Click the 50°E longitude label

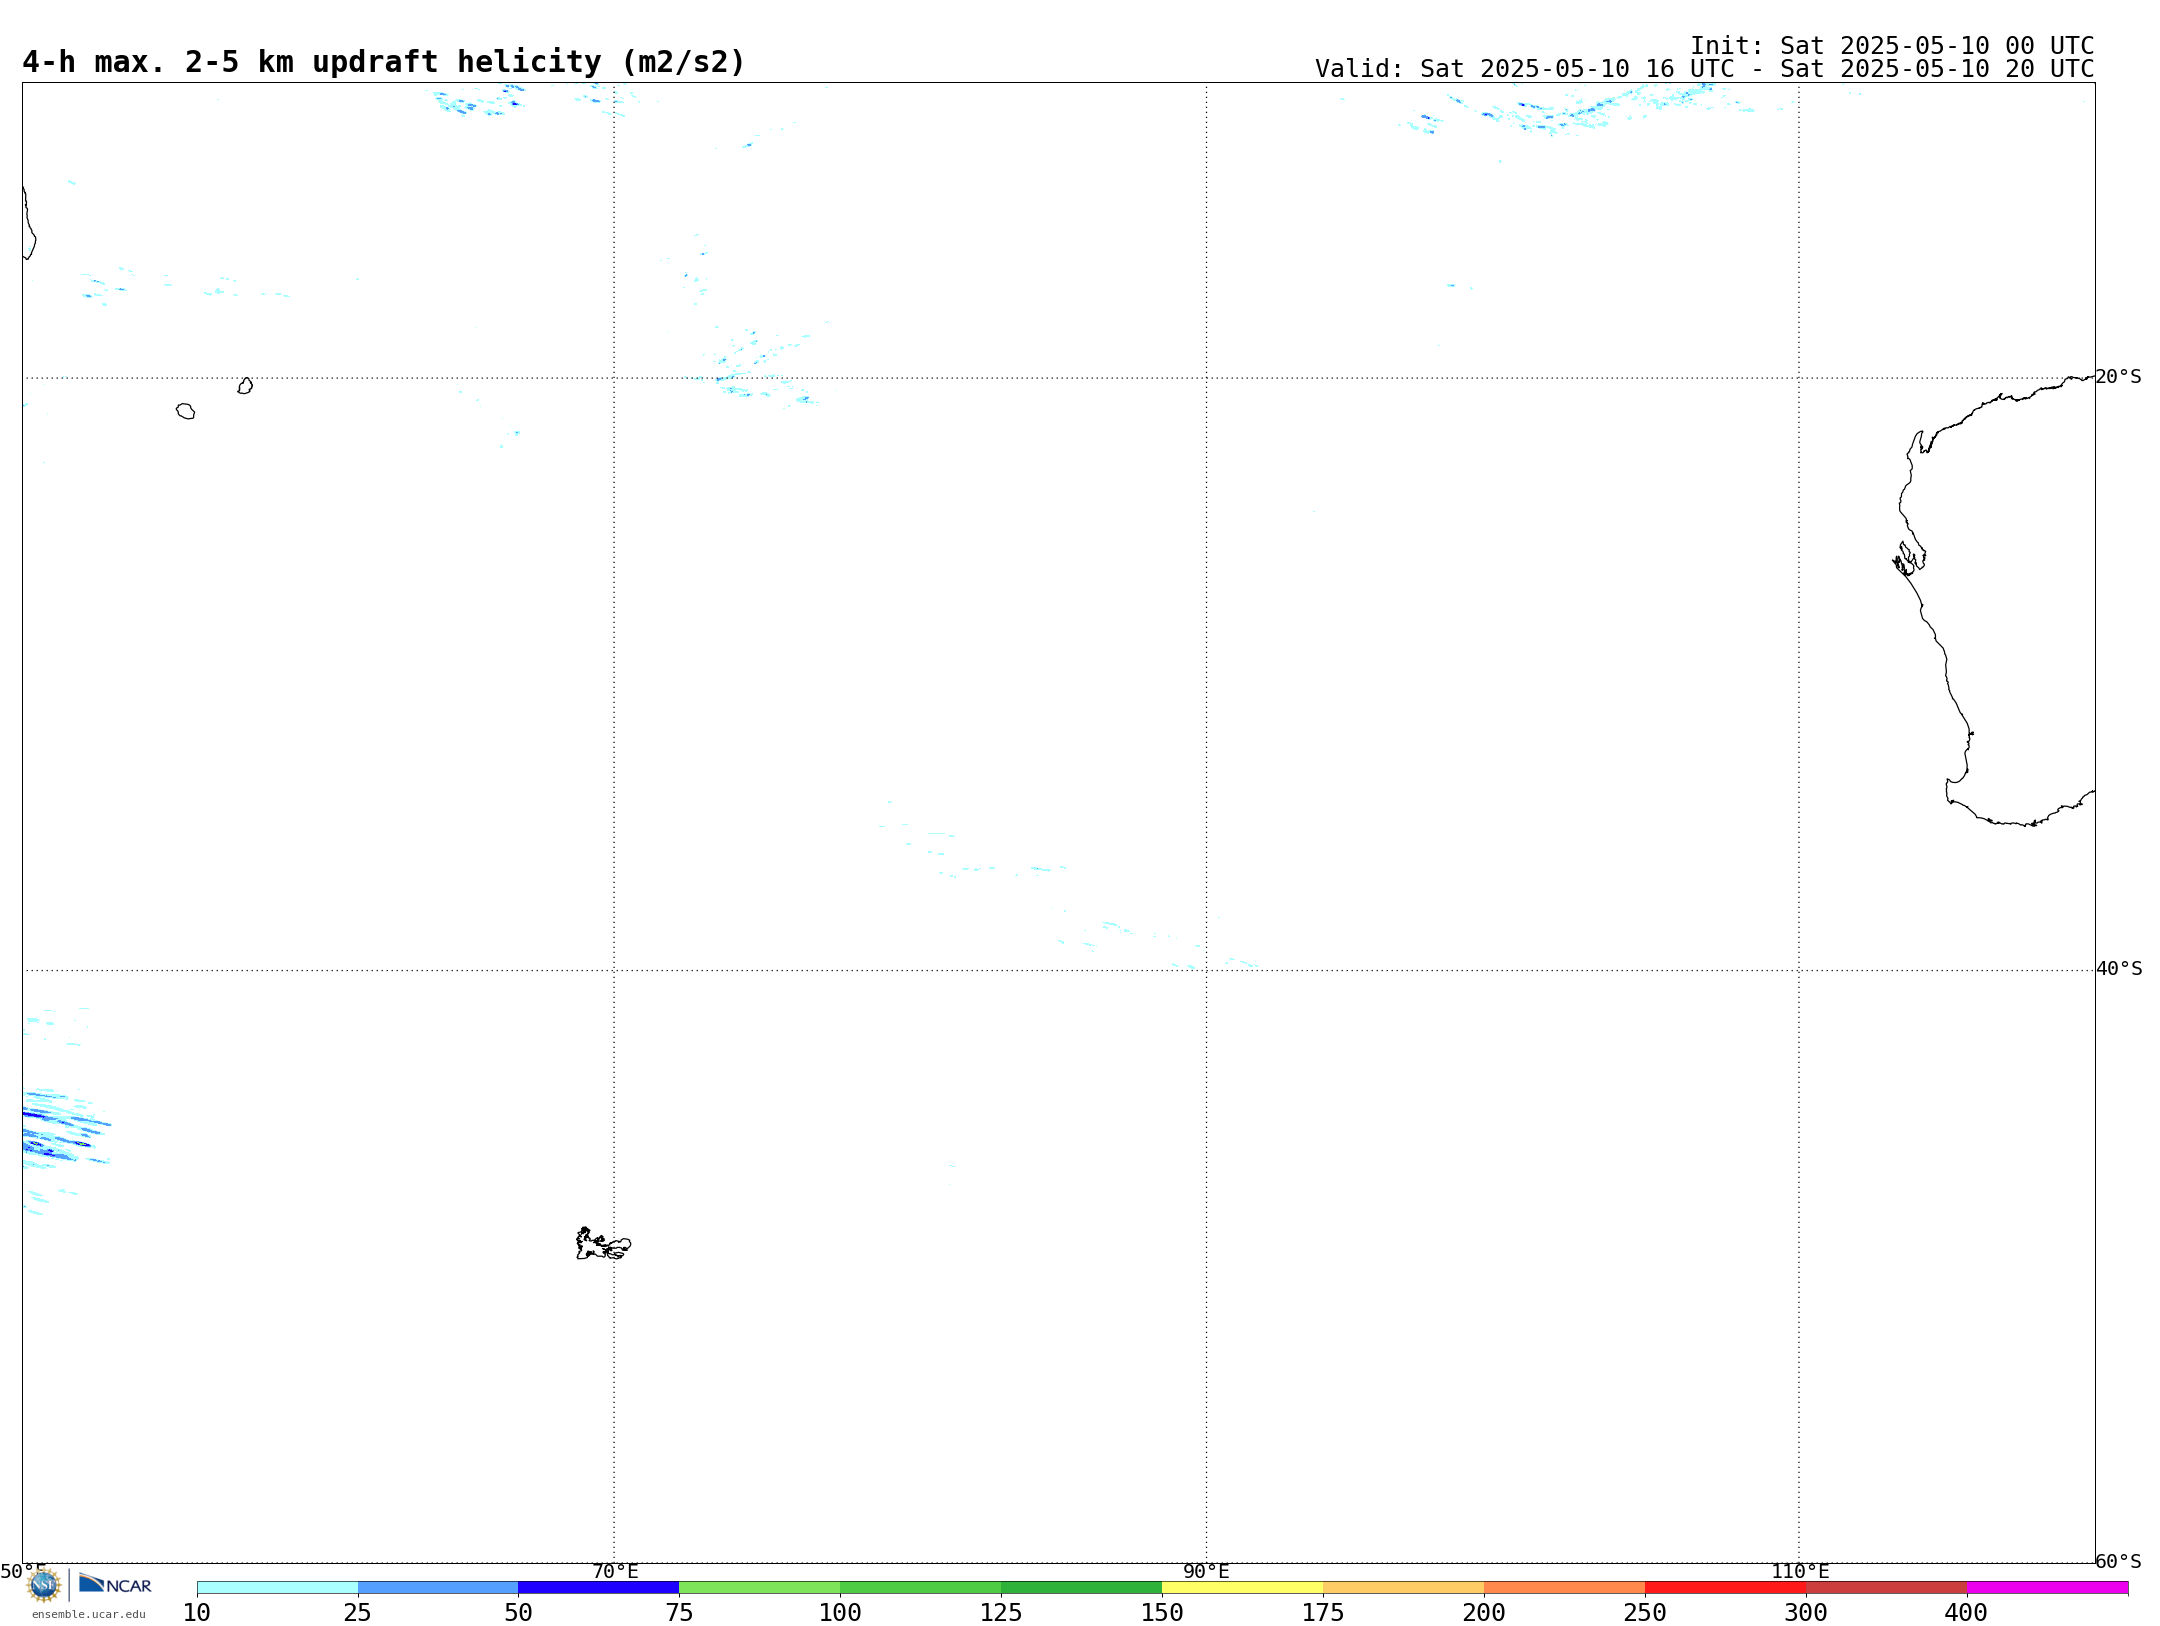tap(23, 1572)
